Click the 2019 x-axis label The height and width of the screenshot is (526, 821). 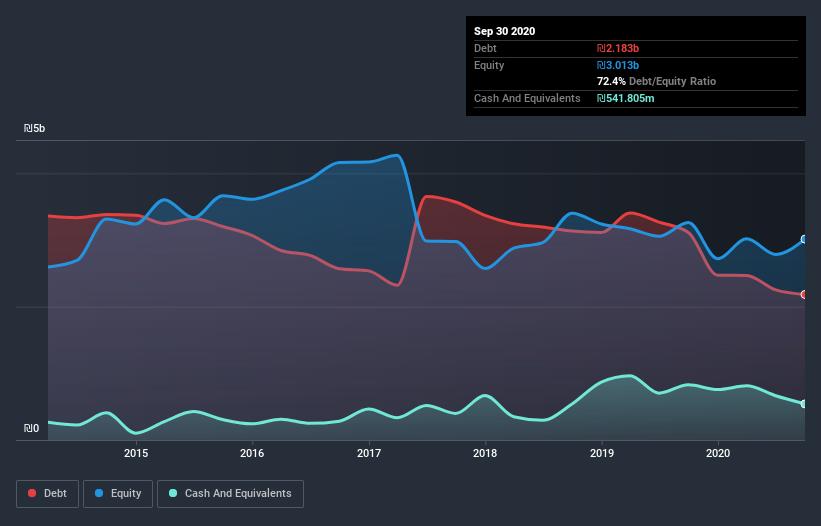[x=602, y=453]
